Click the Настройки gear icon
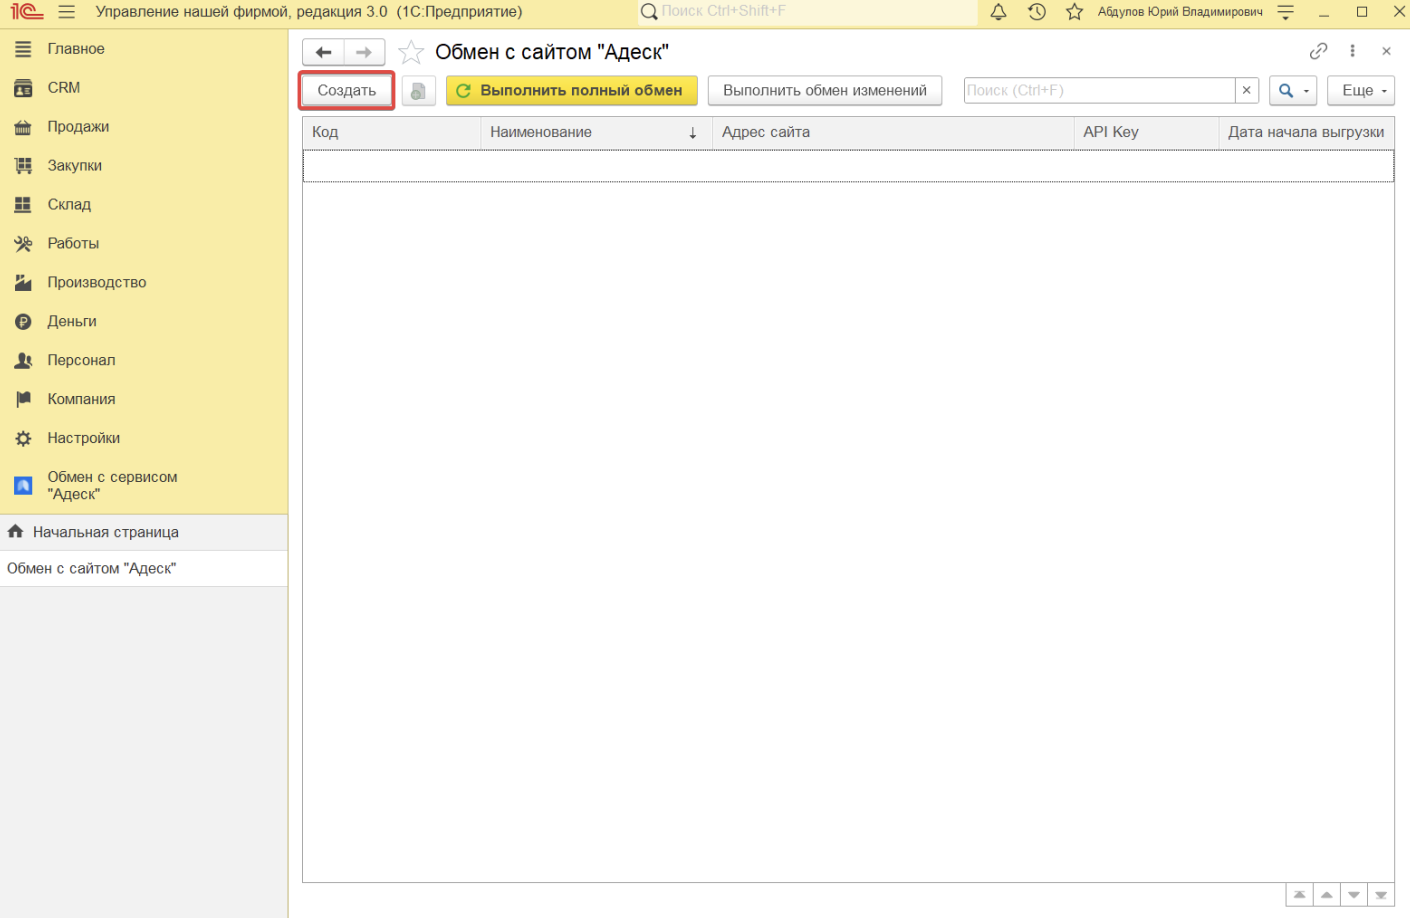Screen dimensions: 1410x918 click(23, 439)
